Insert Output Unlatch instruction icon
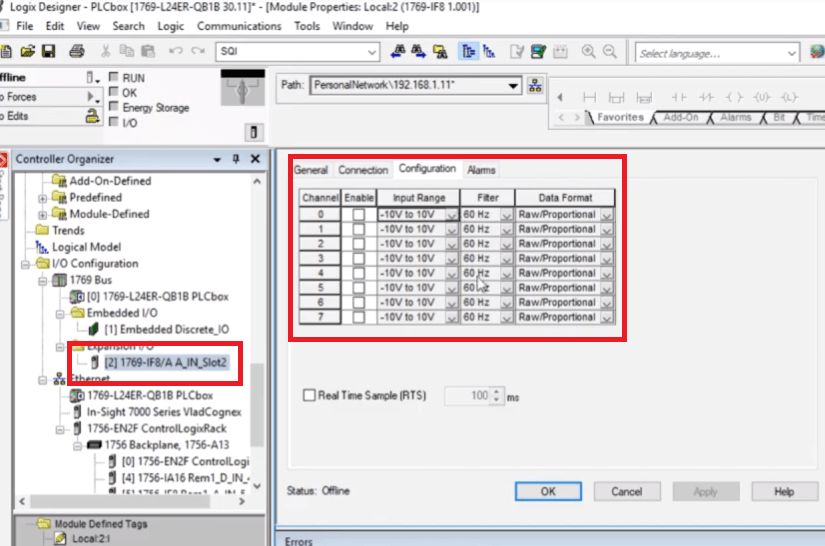The height and width of the screenshot is (546, 825). [761, 97]
